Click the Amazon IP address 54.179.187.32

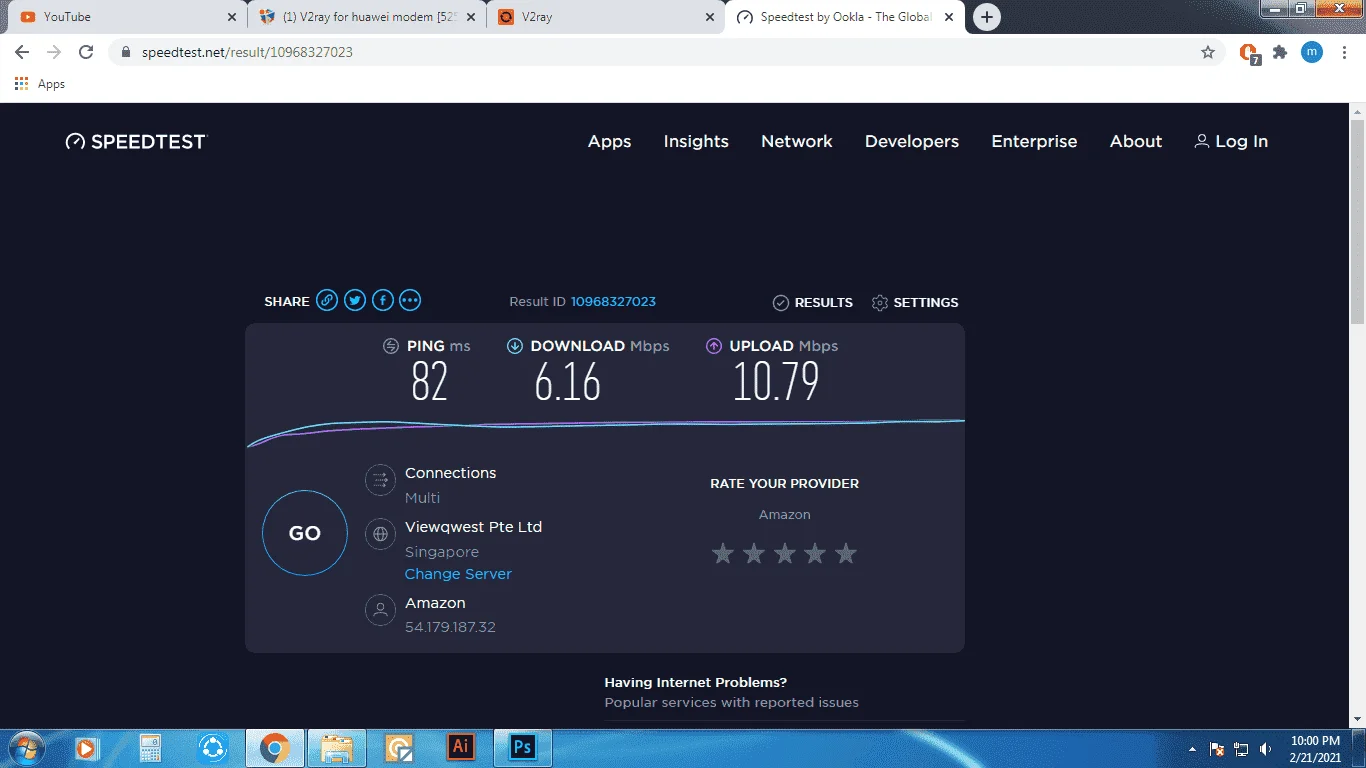(x=450, y=627)
